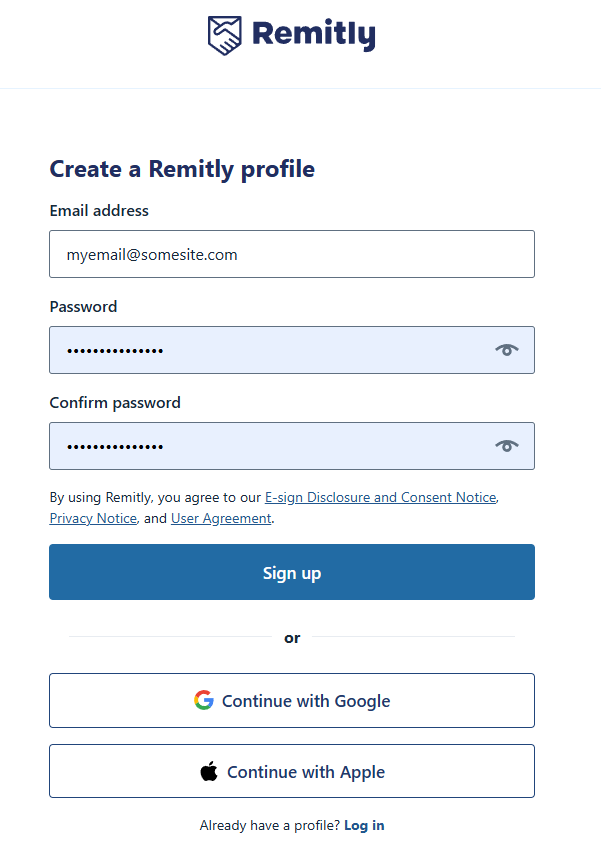Choose Continue with Google button text
The width and height of the screenshot is (601, 852).
[x=306, y=701]
